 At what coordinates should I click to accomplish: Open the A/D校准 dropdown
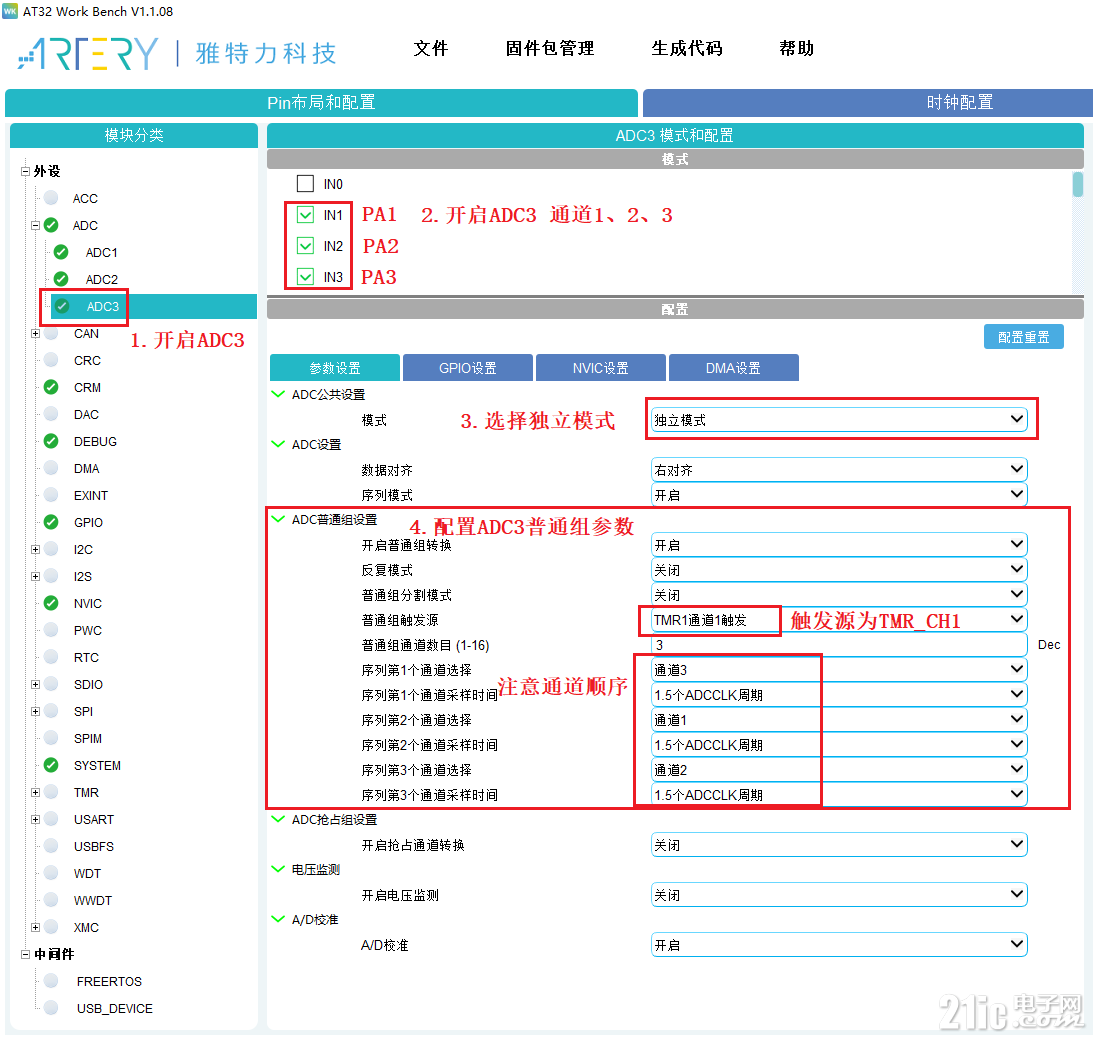(x=839, y=945)
